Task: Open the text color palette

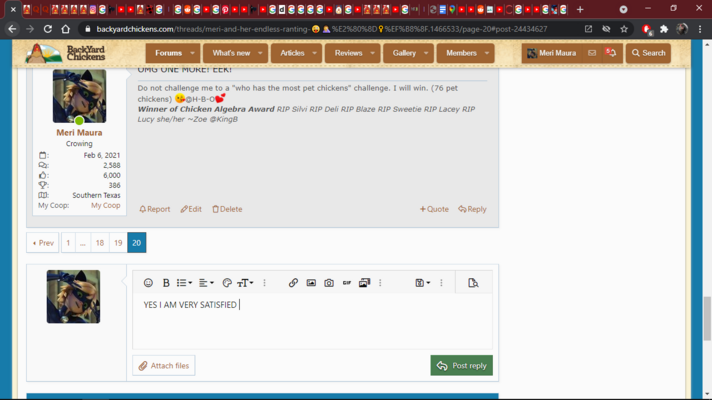Action: pyautogui.click(x=227, y=283)
